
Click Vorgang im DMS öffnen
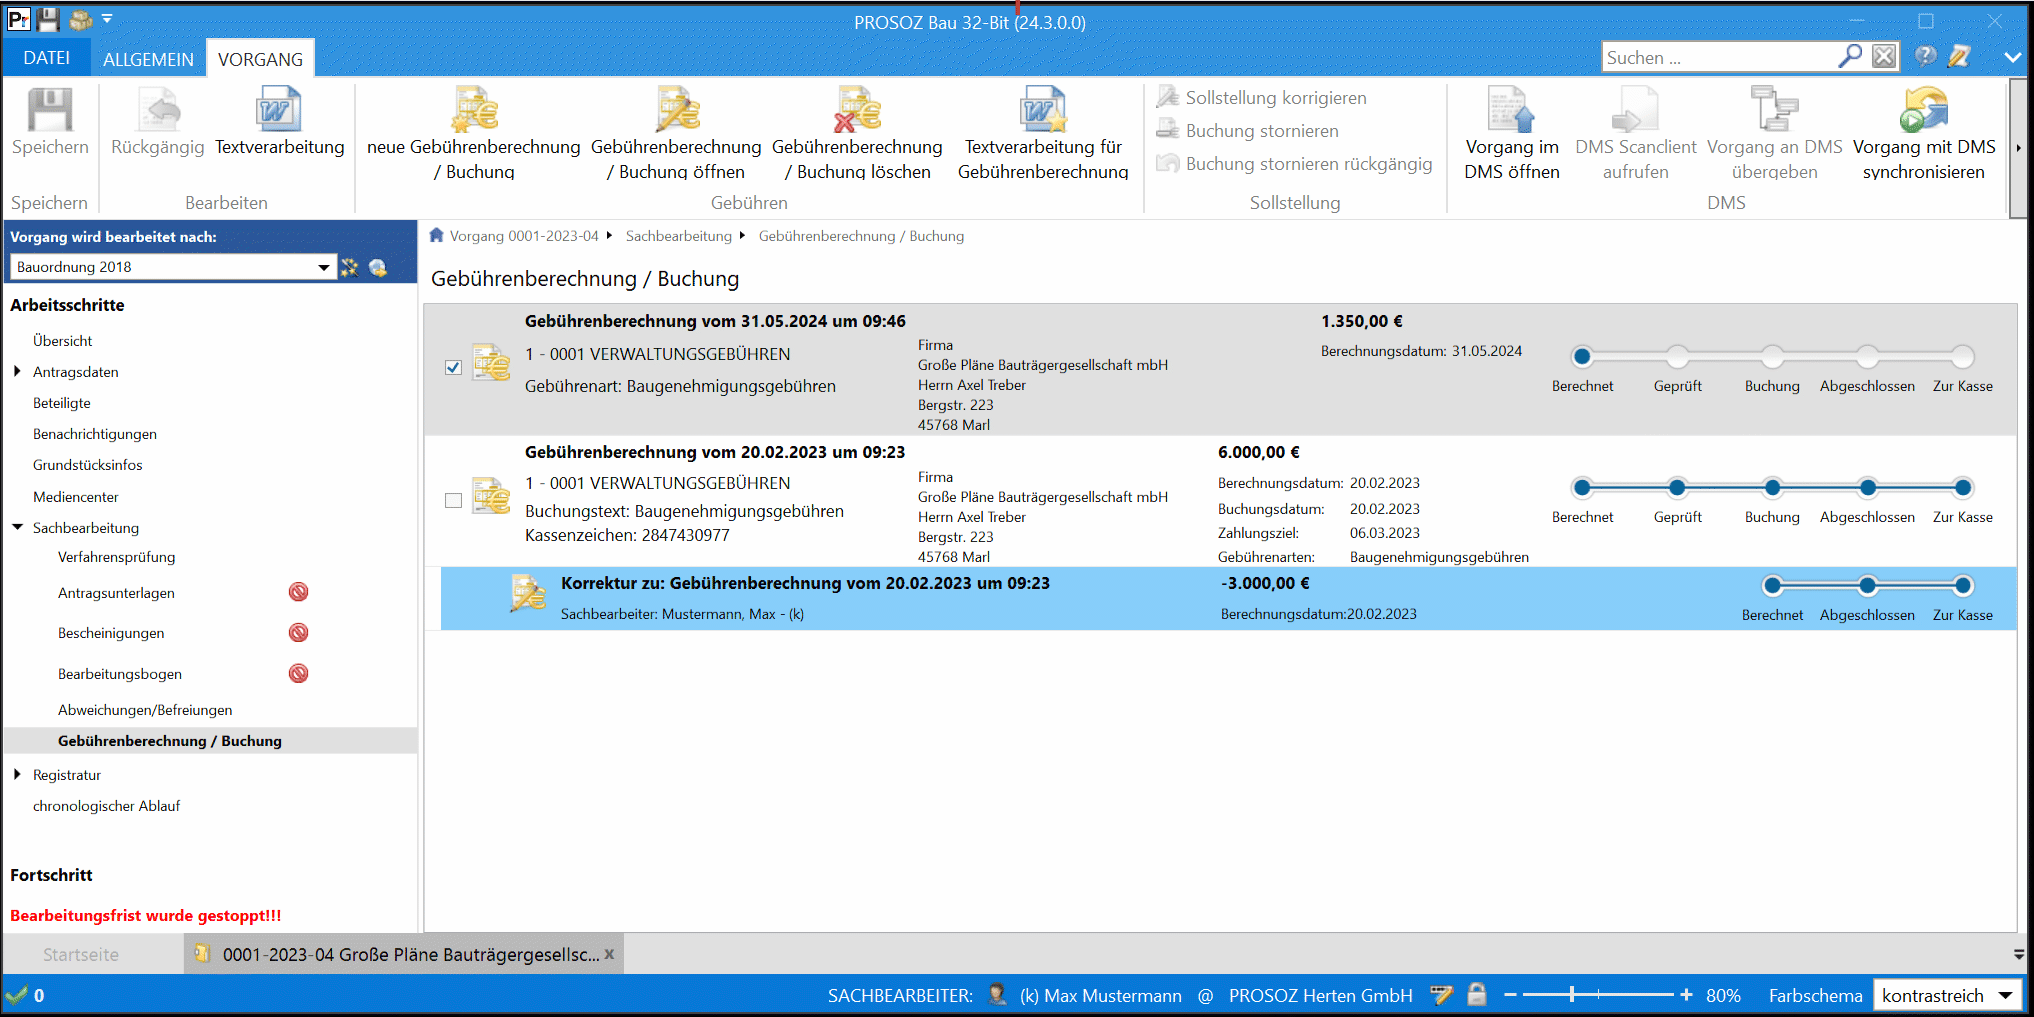pos(1512,134)
